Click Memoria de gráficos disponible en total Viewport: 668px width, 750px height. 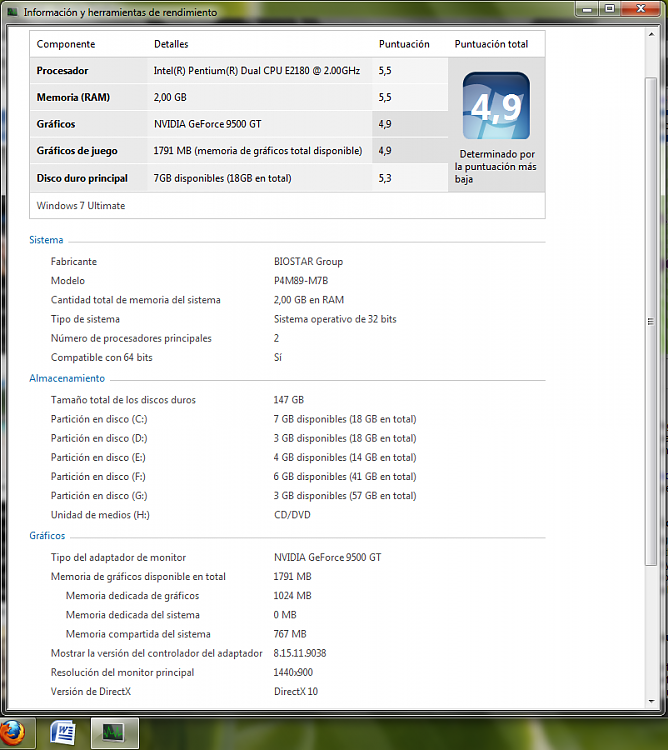click(138, 576)
